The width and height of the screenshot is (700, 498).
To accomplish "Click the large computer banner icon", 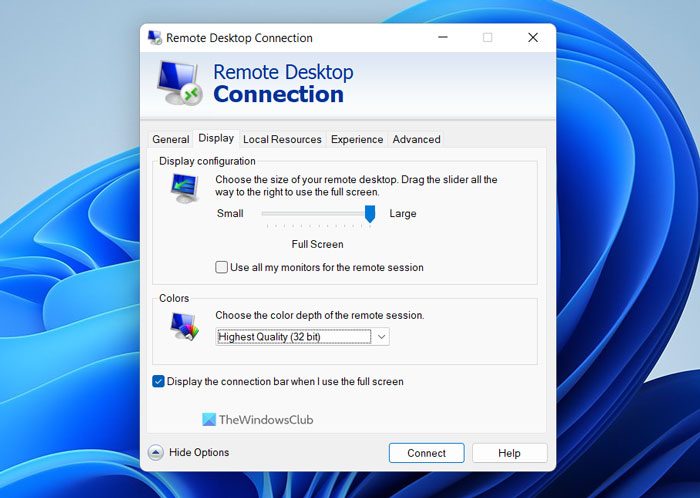I will pyautogui.click(x=180, y=83).
